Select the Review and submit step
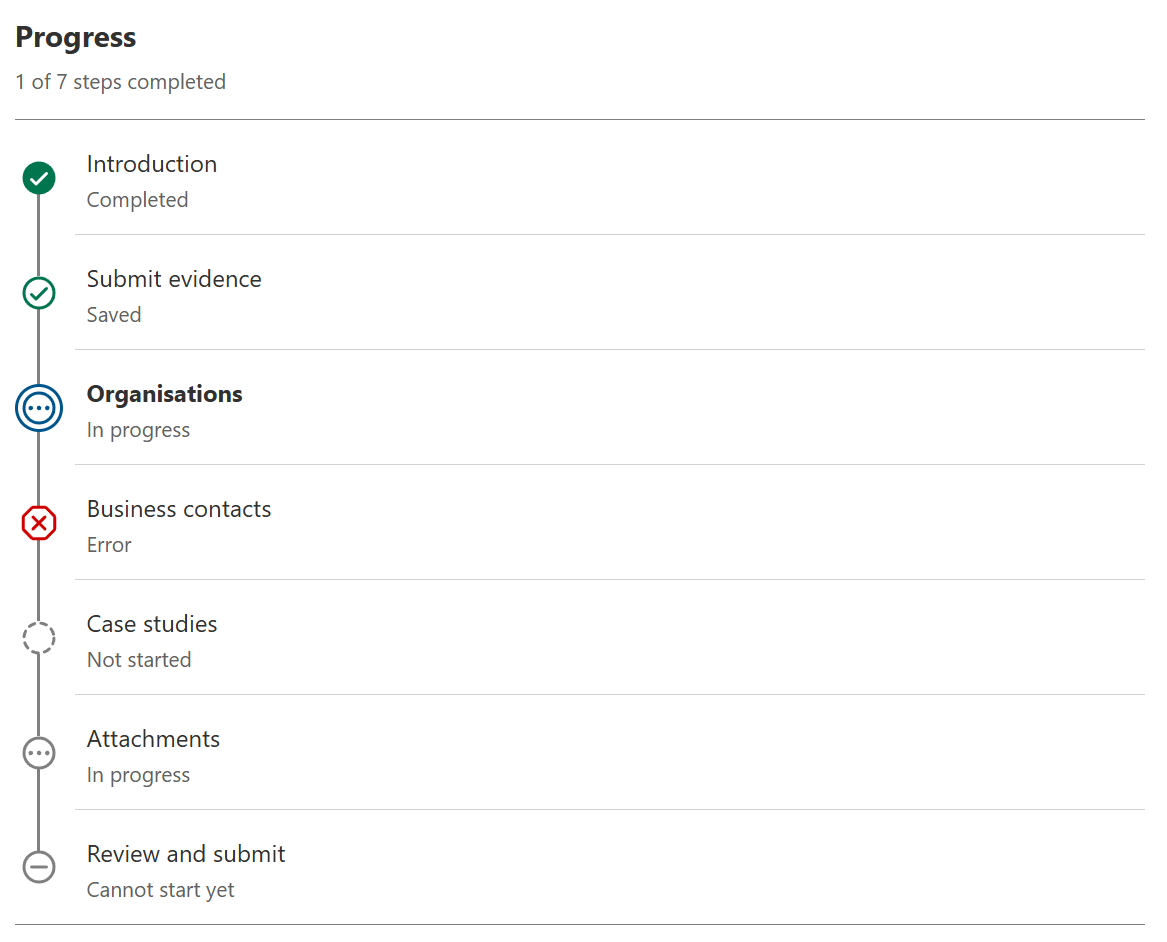The image size is (1167, 942). coord(186,853)
